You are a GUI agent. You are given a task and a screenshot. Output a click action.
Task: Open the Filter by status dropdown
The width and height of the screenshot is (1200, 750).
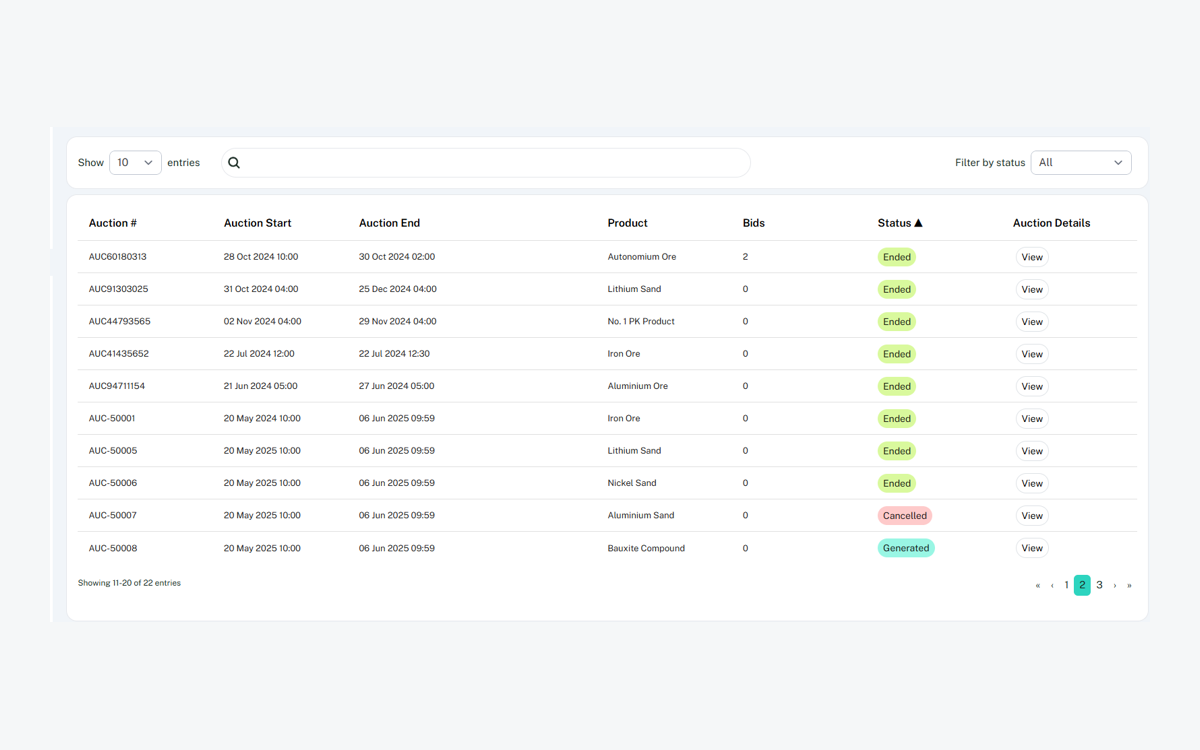(x=1080, y=162)
